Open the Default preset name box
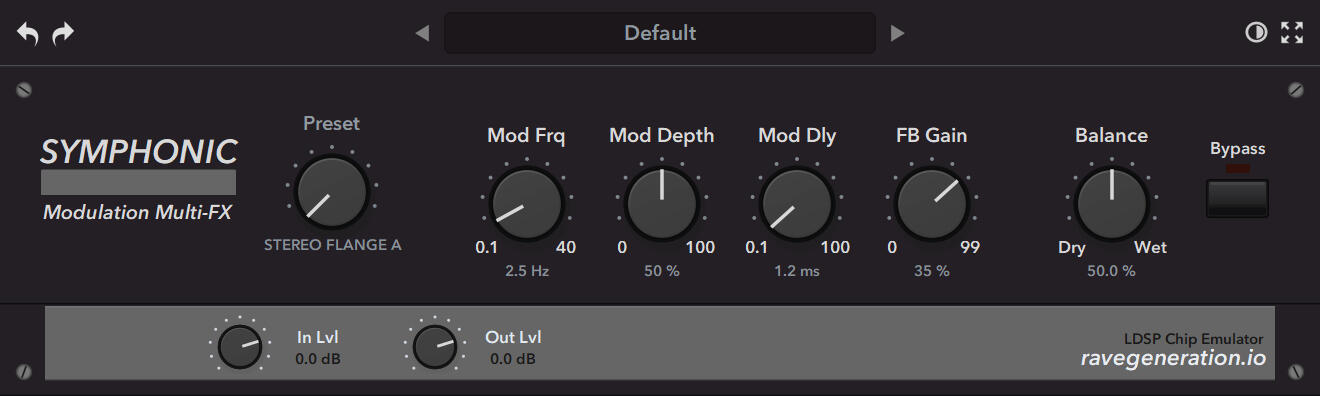 tap(660, 33)
